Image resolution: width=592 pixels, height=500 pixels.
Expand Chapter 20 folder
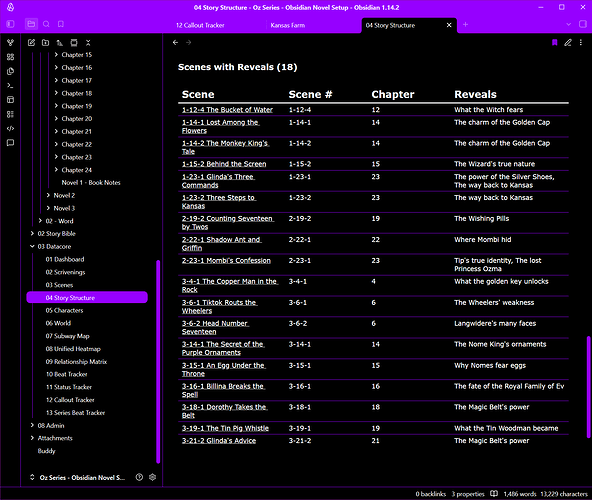coord(56,119)
